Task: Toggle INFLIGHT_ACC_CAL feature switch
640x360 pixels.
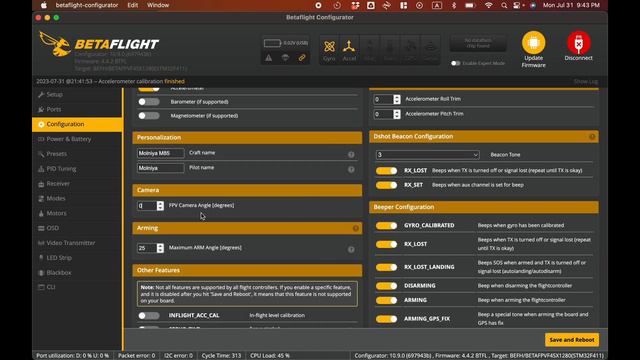Action: [149, 316]
